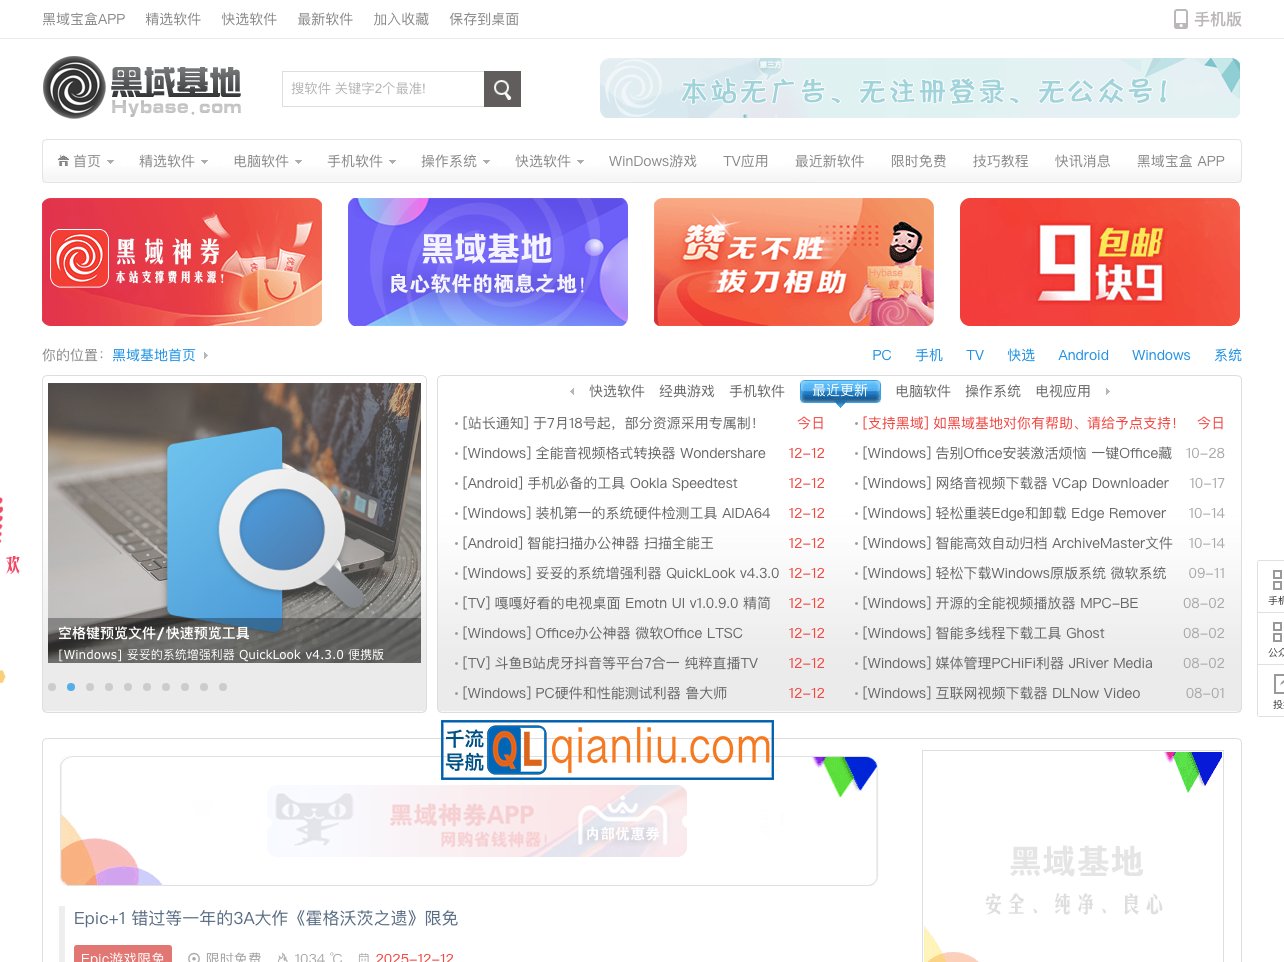Switch to the 最近更新 tab

pos(840,391)
